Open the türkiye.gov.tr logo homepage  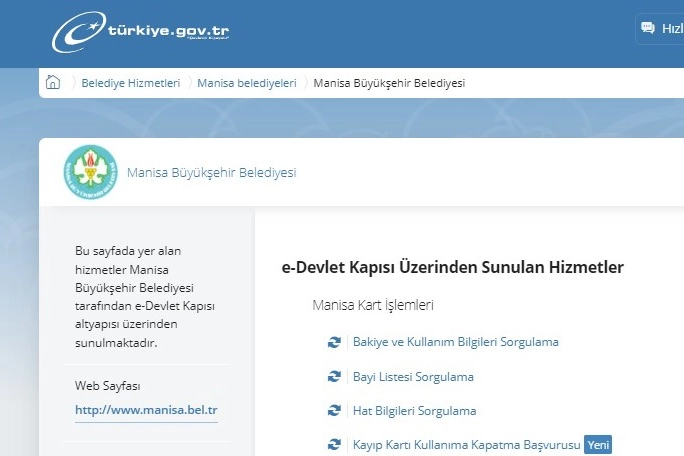point(140,31)
